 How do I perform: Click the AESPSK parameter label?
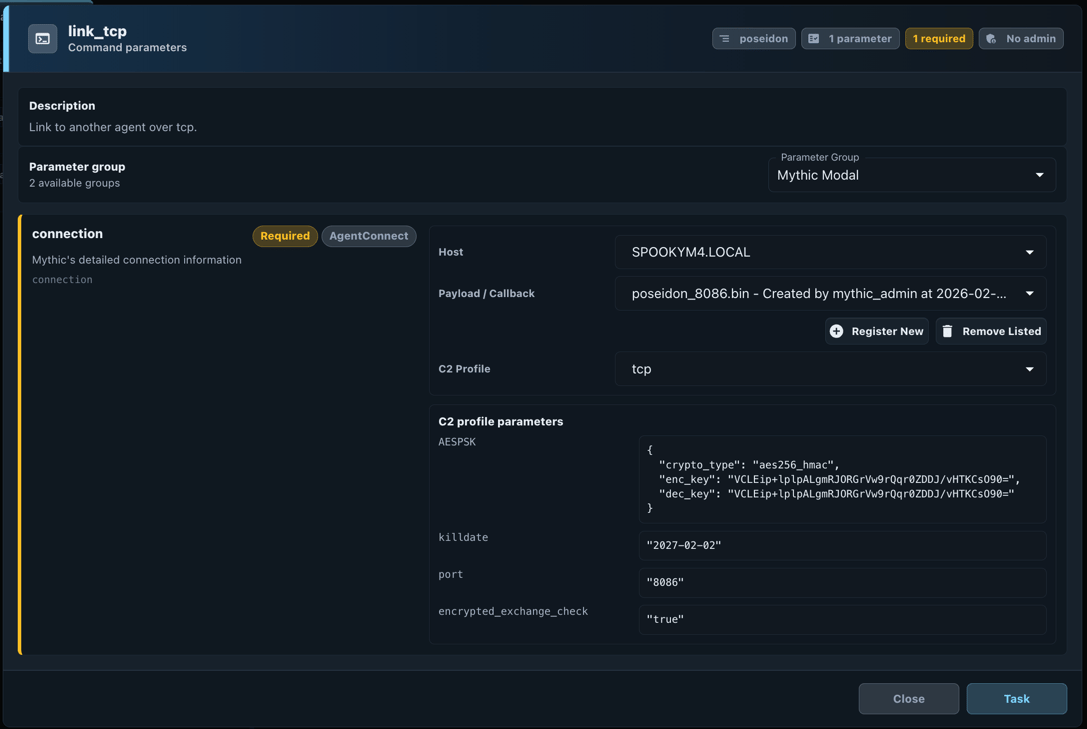pyautogui.click(x=457, y=442)
